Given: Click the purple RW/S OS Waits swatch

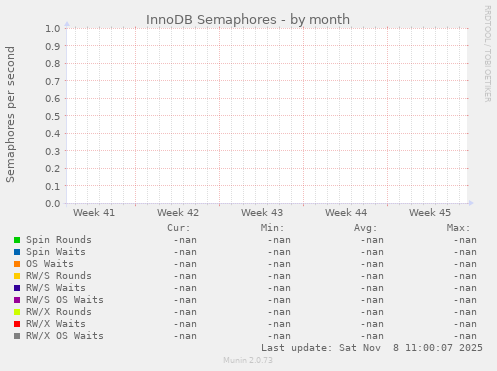Looking at the screenshot, I should 17,300.
